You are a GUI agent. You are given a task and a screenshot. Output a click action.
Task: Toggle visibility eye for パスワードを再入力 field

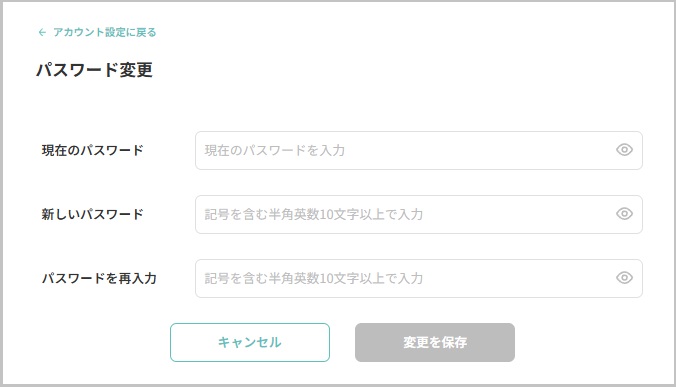point(624,278)
